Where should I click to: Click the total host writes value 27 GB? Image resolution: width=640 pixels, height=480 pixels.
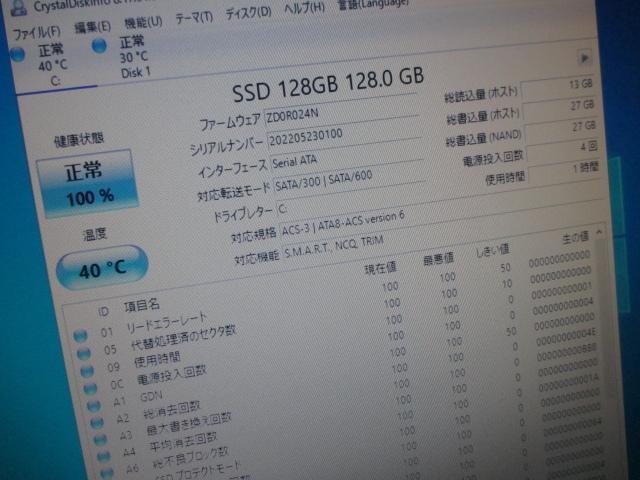click(x=559, y=109)
